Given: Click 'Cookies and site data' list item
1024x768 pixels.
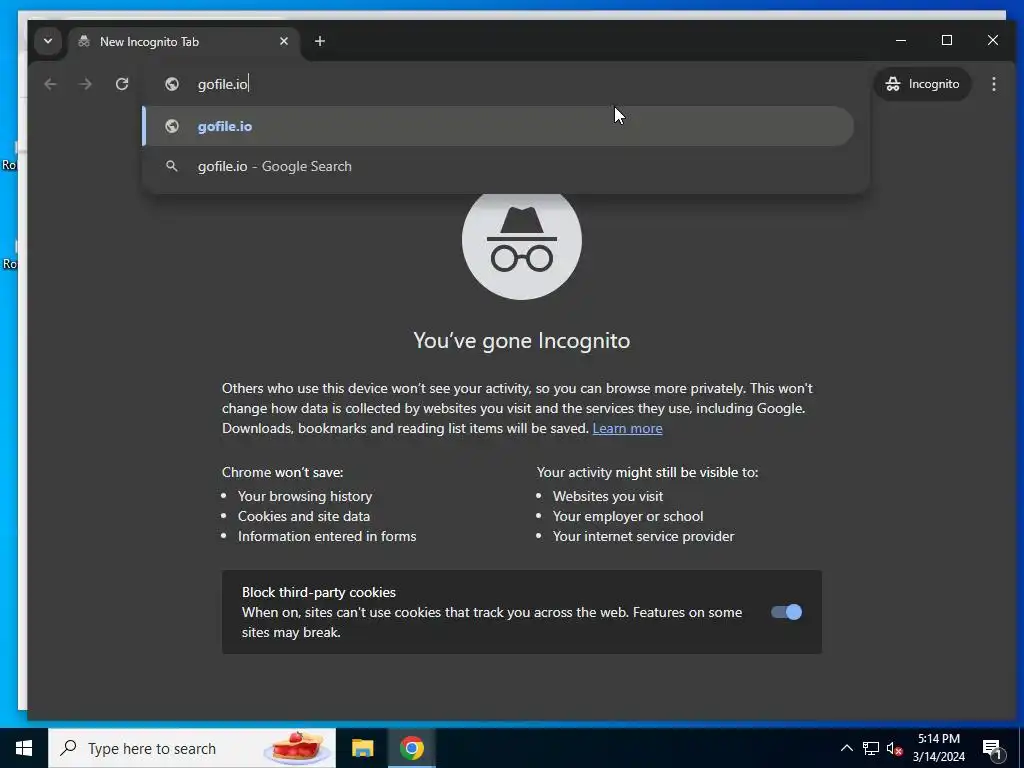Looking at the screenshot, I should (x=304, y=516).
